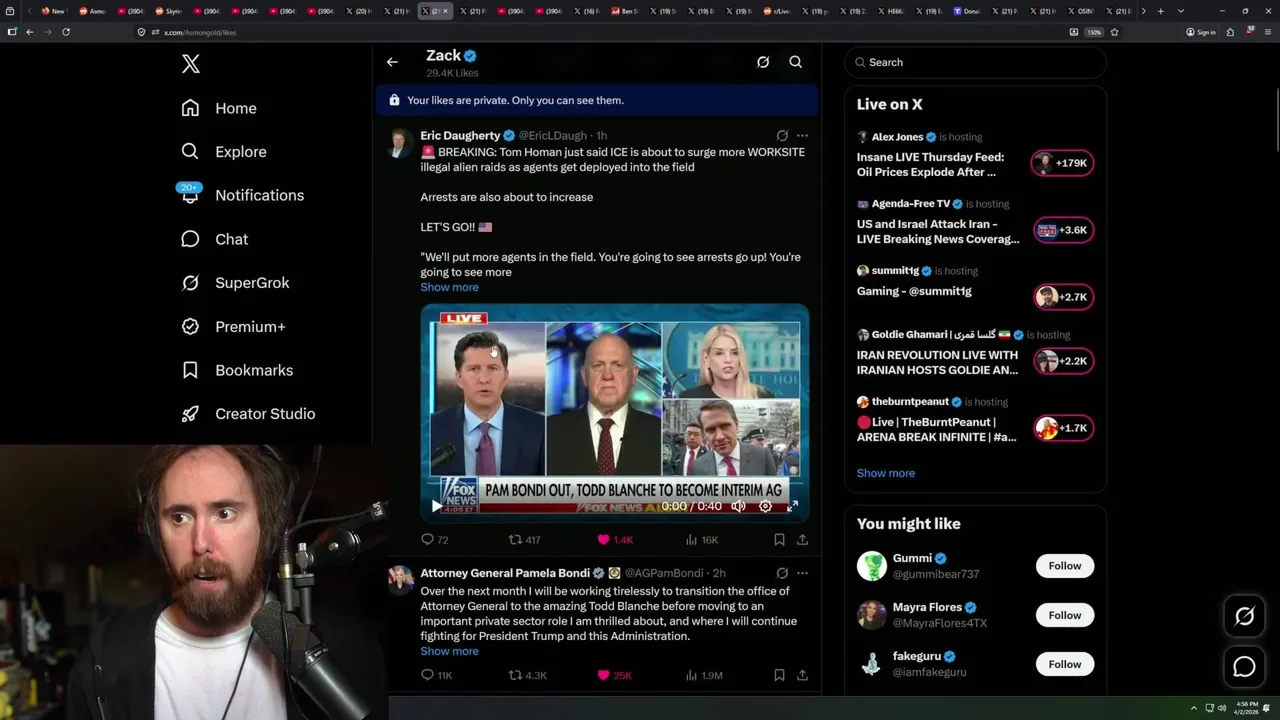Open Premium+ from the sidebar
Screen dimensions: 1280x720
click(233, 327)
